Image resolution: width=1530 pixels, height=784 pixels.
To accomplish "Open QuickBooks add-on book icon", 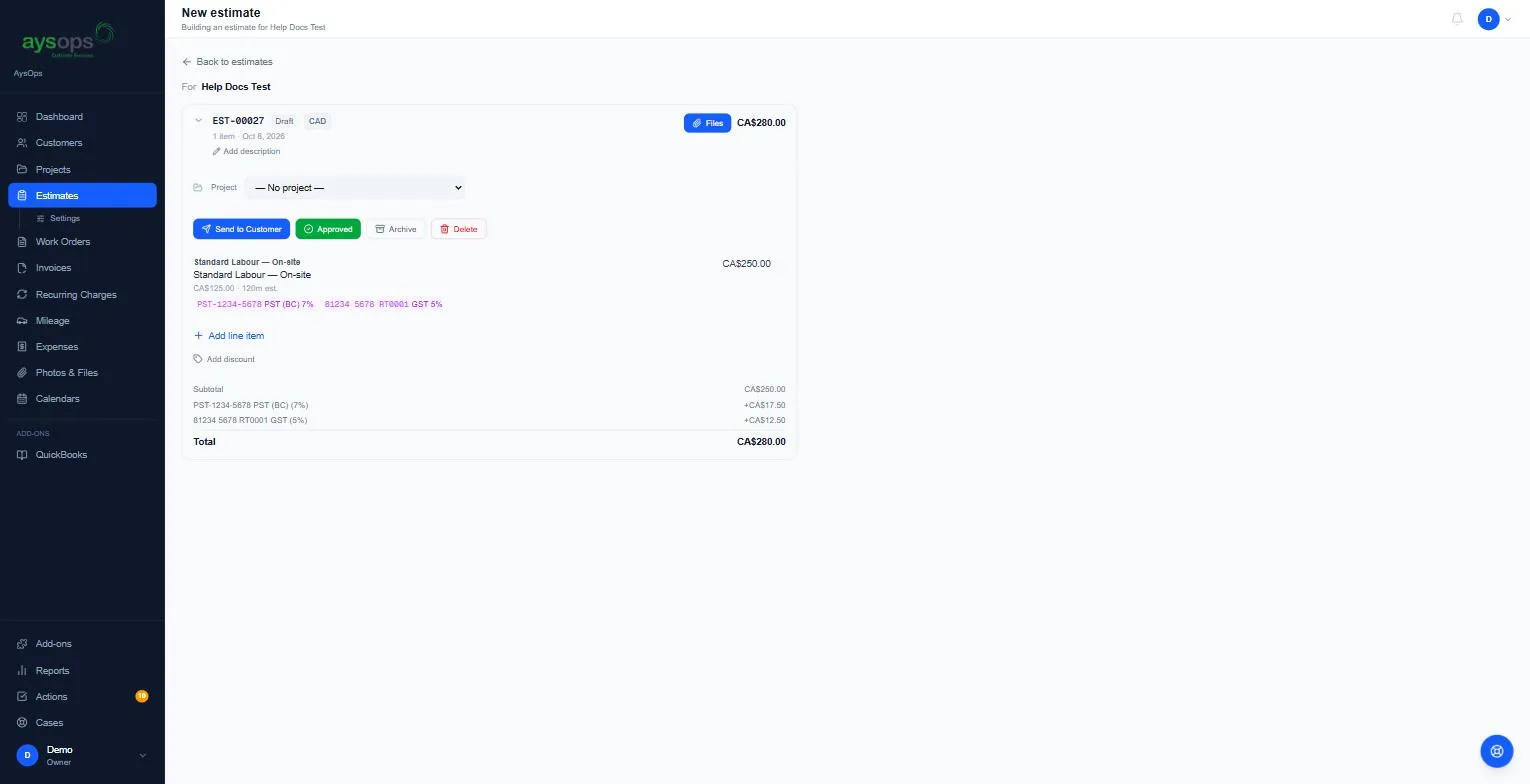I will 22,455.
